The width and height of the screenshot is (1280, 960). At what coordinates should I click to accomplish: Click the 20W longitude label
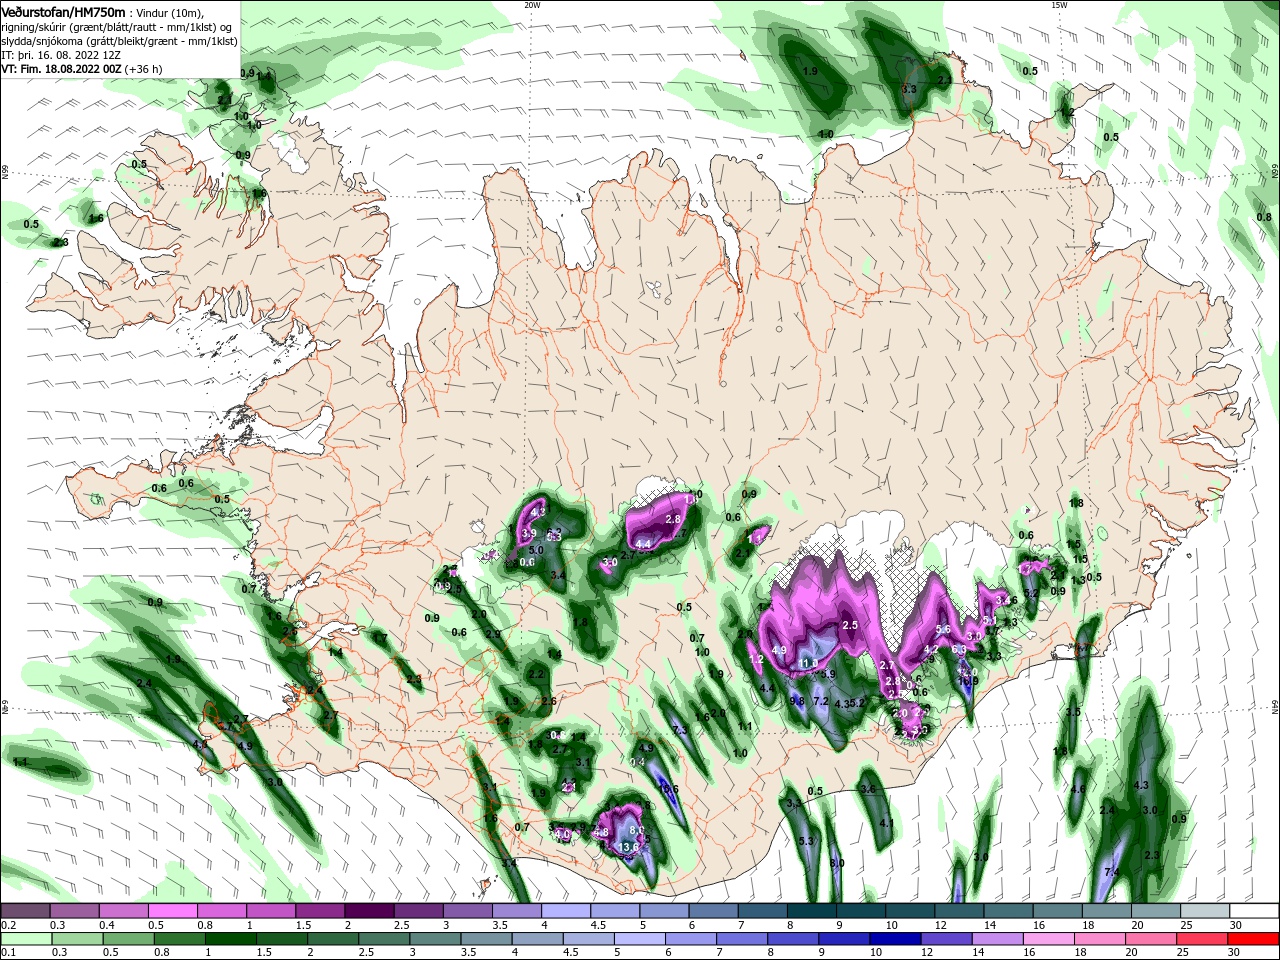532,5
